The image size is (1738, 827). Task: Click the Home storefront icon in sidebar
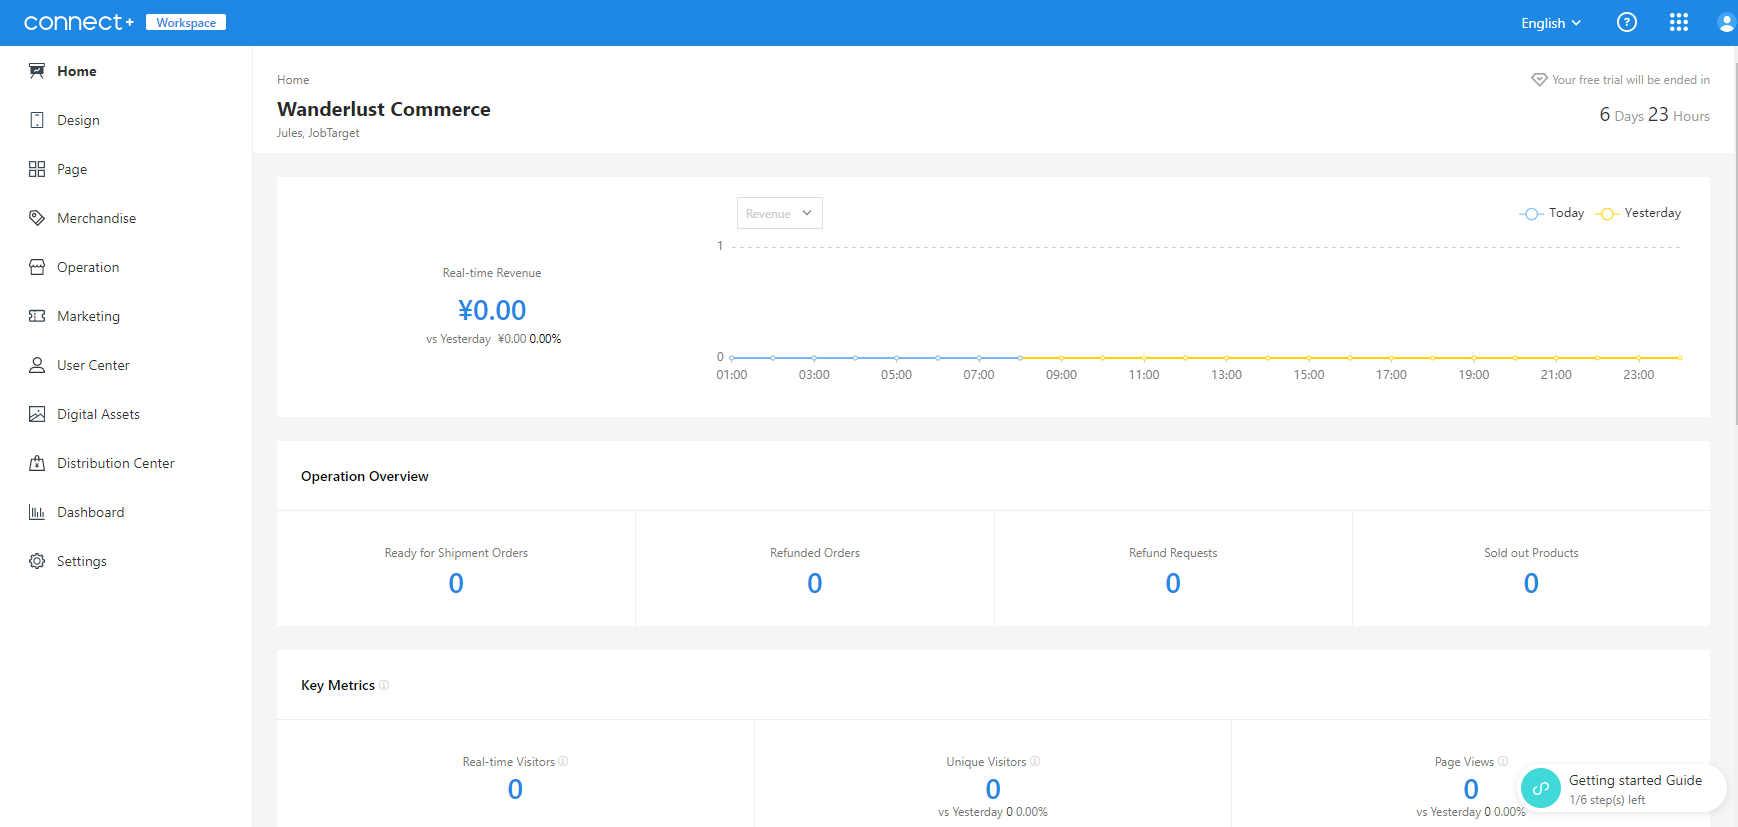(37, 71)
